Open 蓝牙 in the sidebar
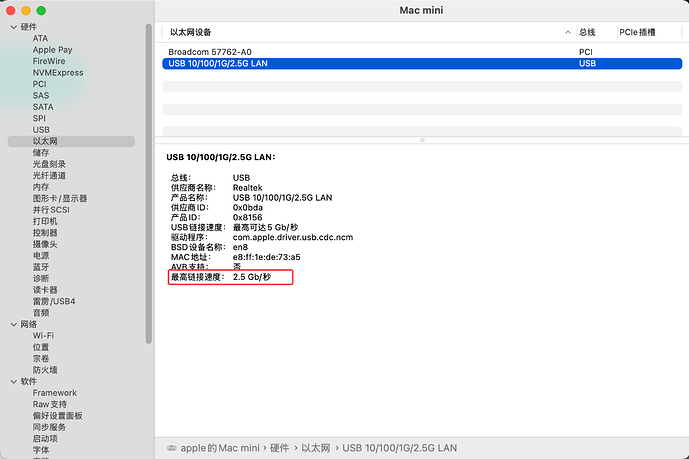Viewport: 689px width, 459px height. (x=41, y=267)
